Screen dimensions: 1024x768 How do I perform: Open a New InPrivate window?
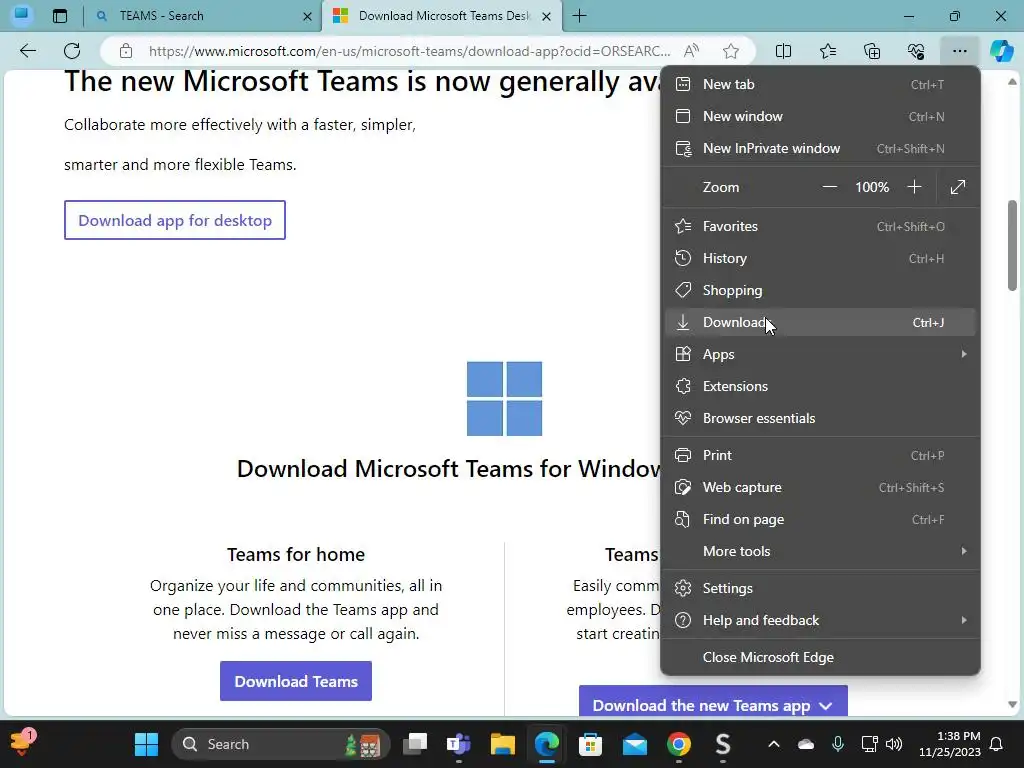(x=820, y=148)
